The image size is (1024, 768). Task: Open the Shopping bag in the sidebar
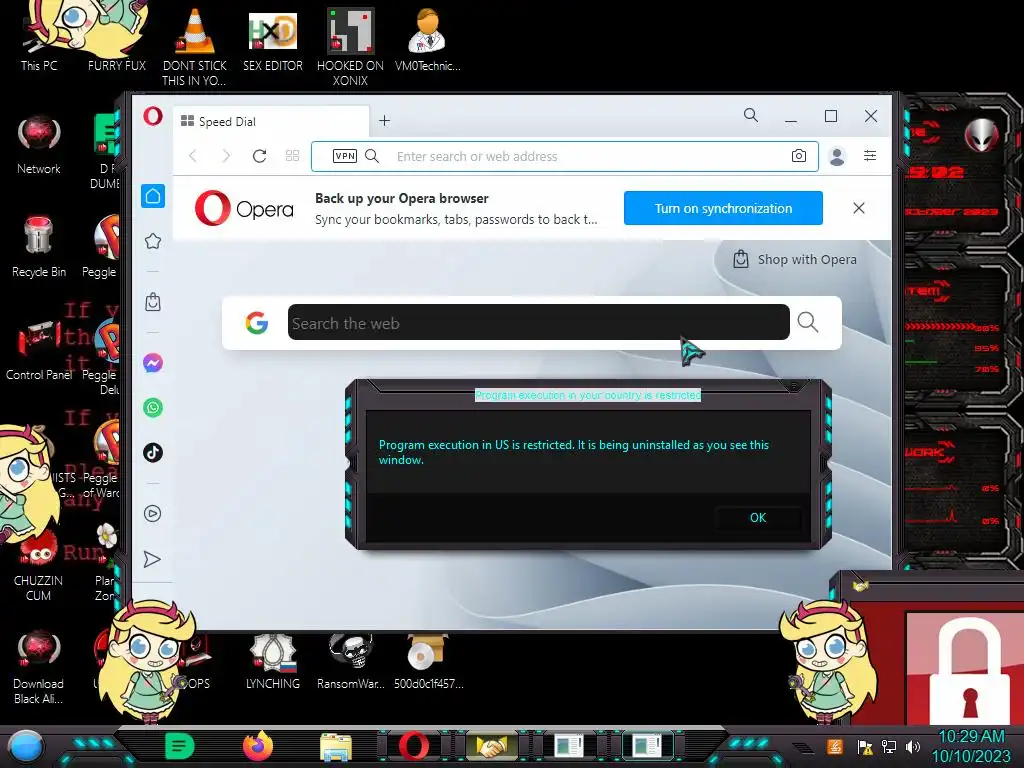pos(153,302)
